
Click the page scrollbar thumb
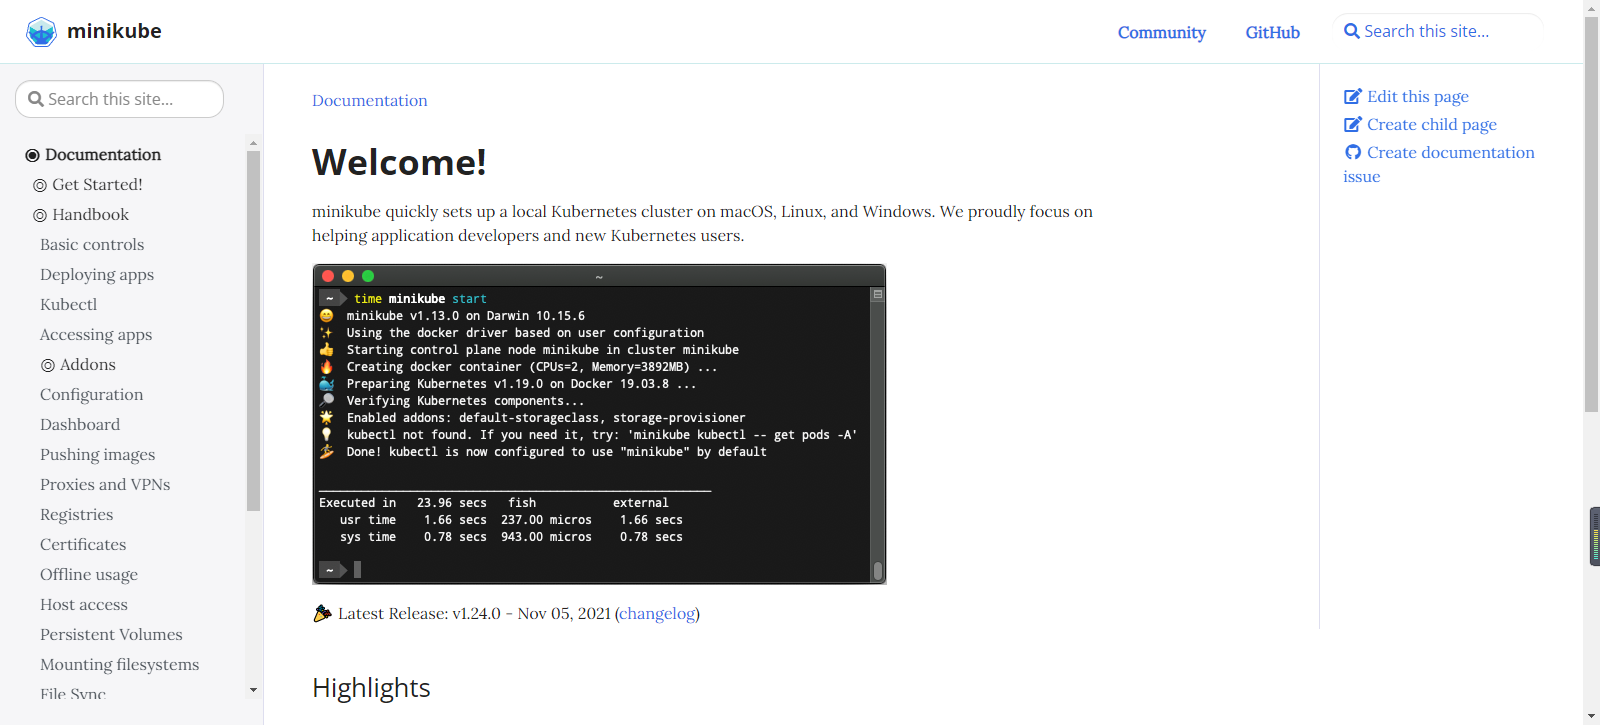point(1592,214)
